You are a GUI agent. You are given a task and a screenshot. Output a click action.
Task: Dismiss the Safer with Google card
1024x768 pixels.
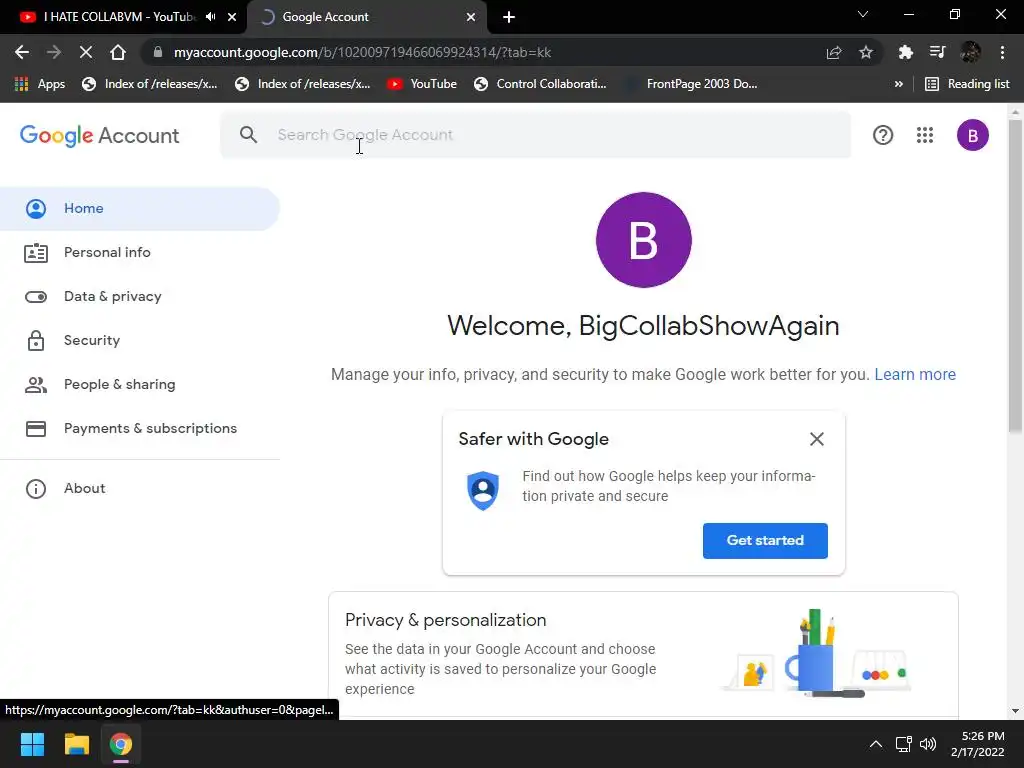pyautogui.click(x=816, y=439)
